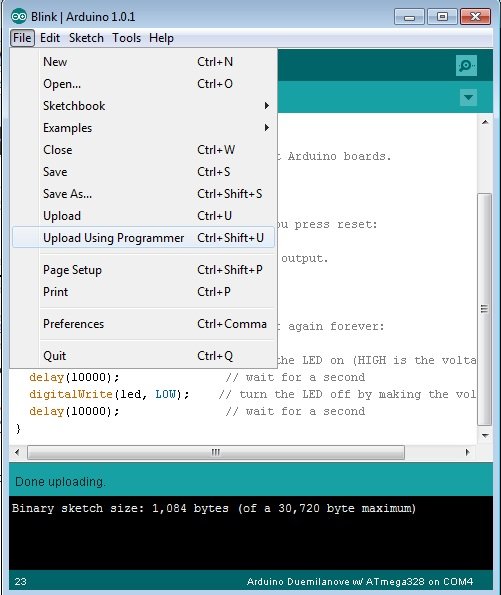Click the 'Binary sketch size' console line

(x=214, y=508)
